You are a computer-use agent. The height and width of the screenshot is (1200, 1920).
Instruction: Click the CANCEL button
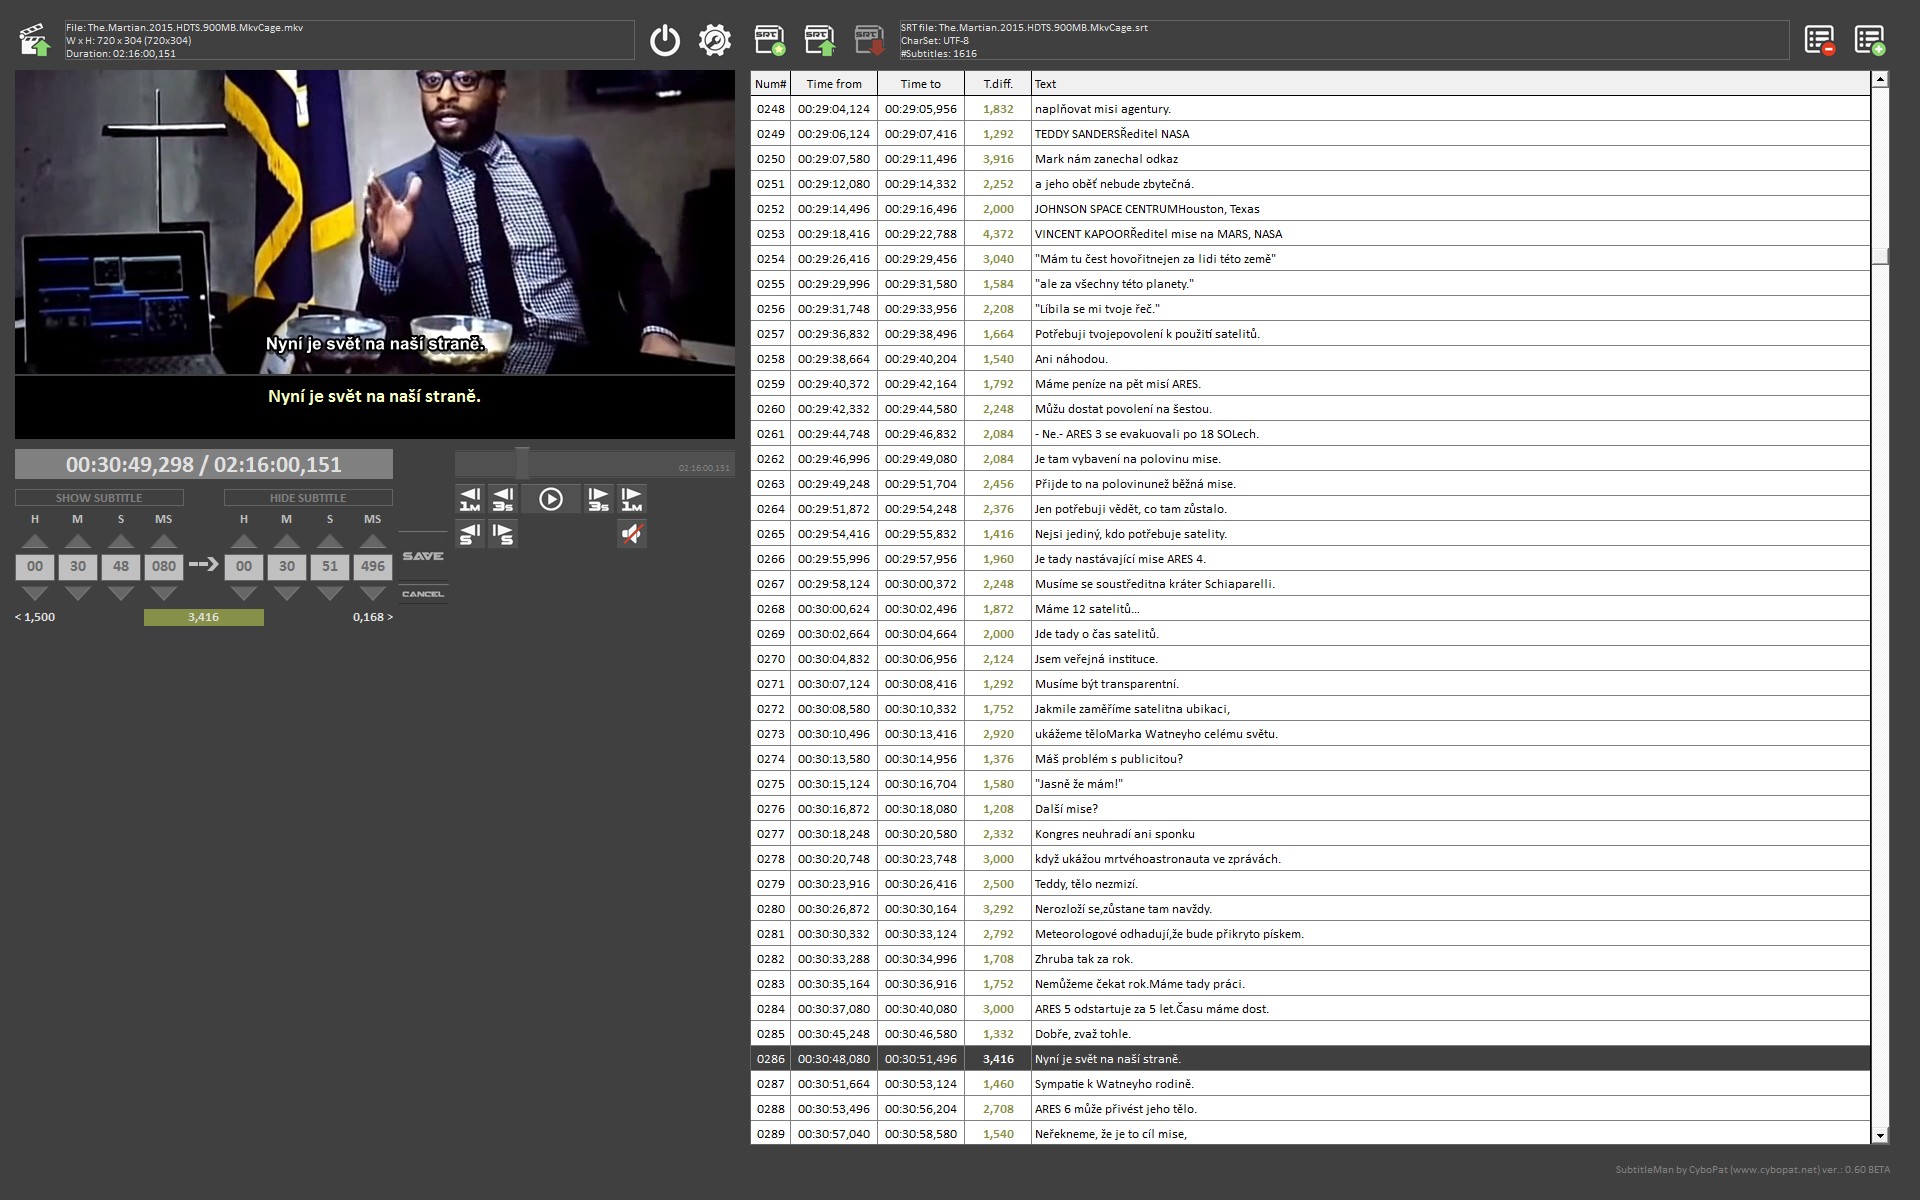click(x=423, y=594)
